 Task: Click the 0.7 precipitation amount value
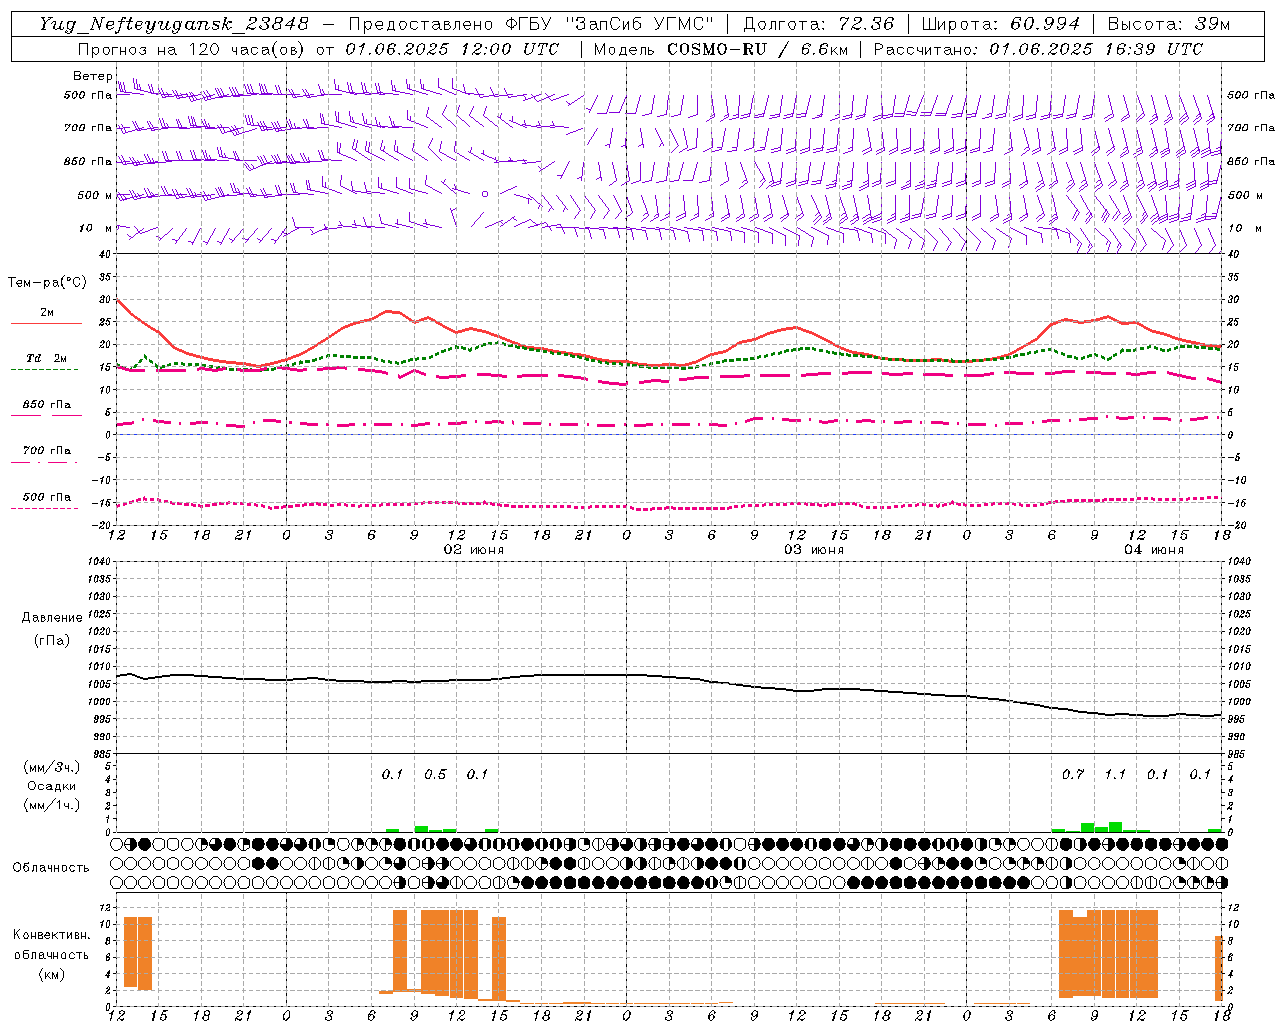point(1073,775)
